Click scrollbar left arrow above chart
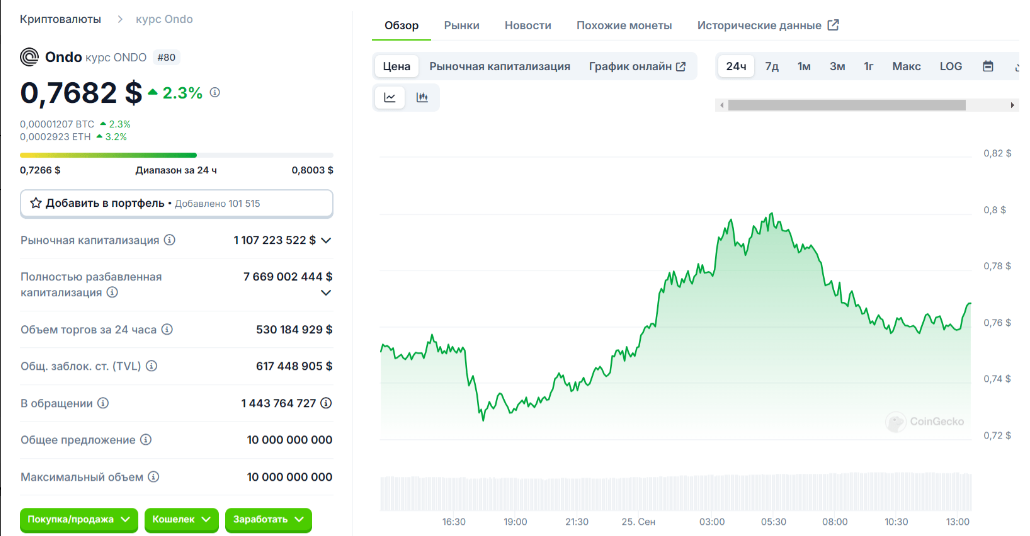The height and width of the screenshot is (536, 1030). tap(722, 105)
